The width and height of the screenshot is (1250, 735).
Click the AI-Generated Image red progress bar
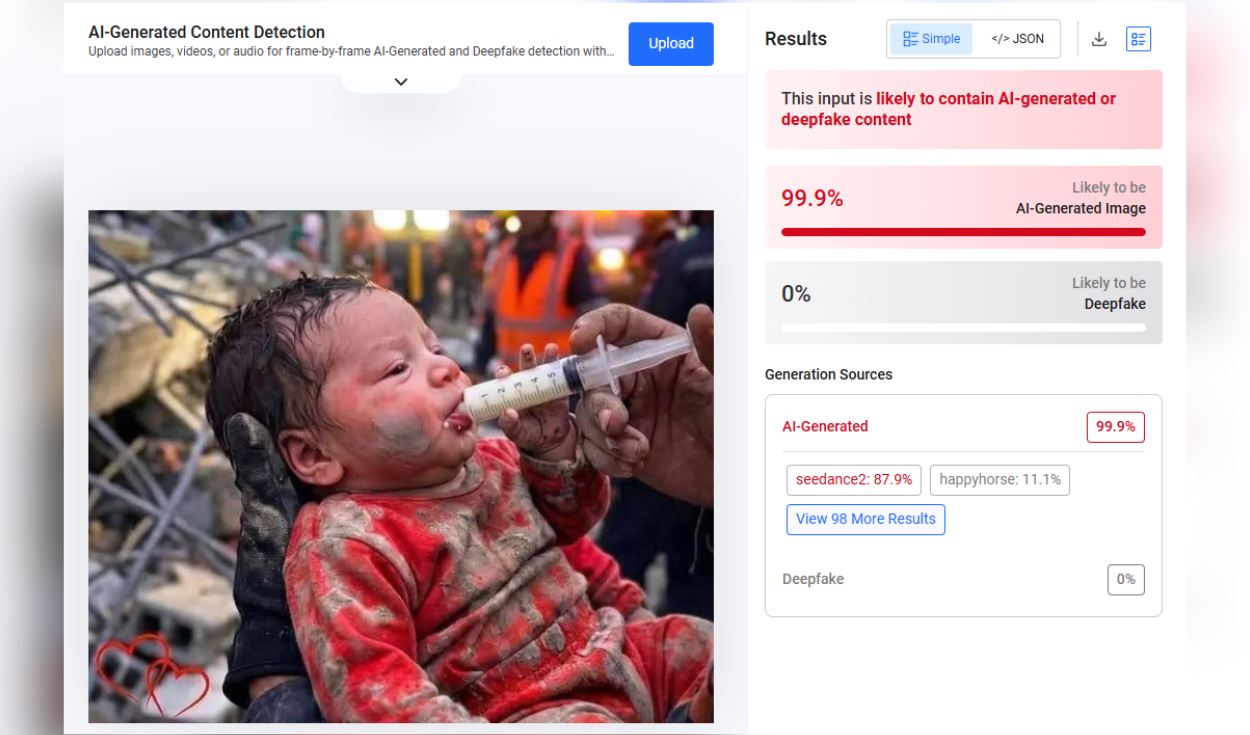(x=963, y=232)
